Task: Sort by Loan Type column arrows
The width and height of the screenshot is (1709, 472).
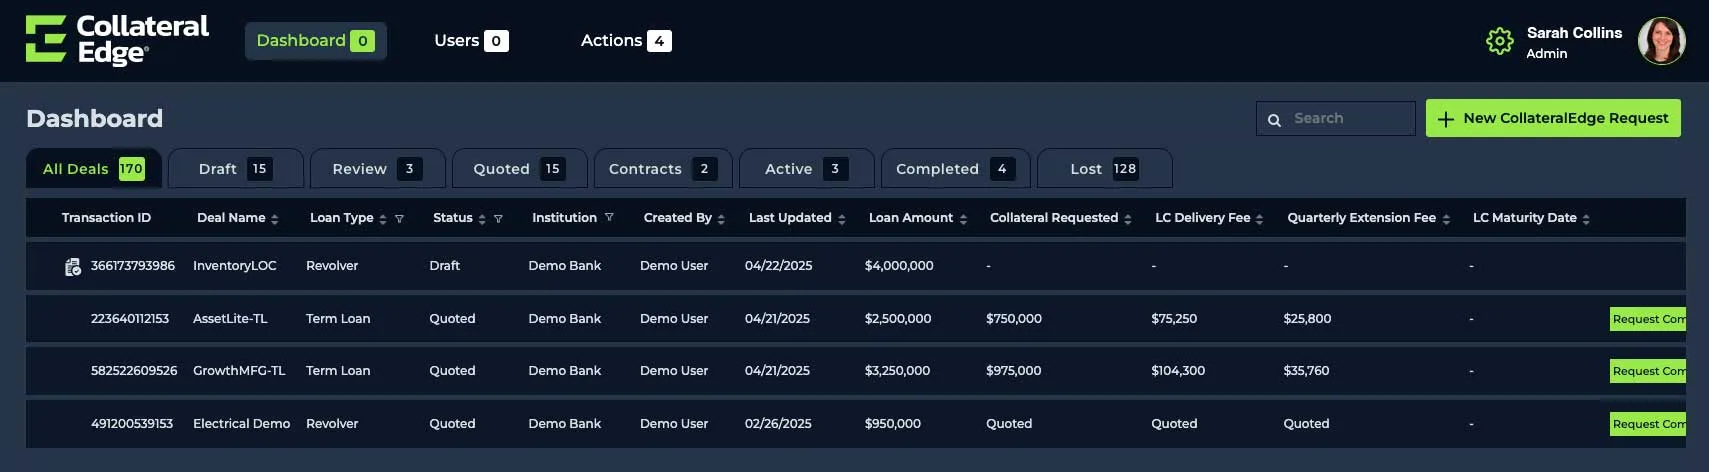Action: pos(383,219)
